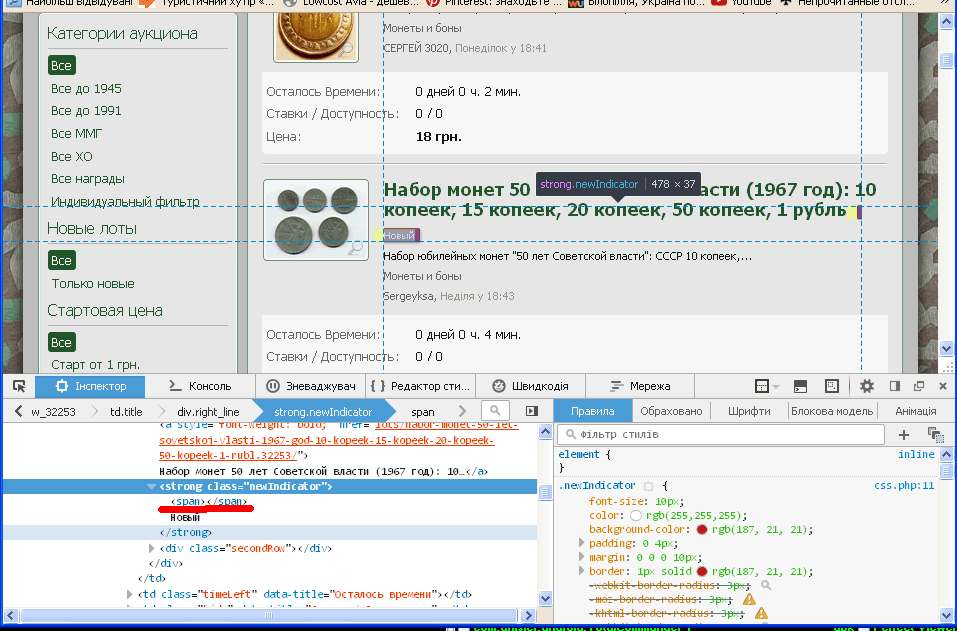Open the Анімація animations tab
This screenshot has width=957, height=631.
coord(915,411)
